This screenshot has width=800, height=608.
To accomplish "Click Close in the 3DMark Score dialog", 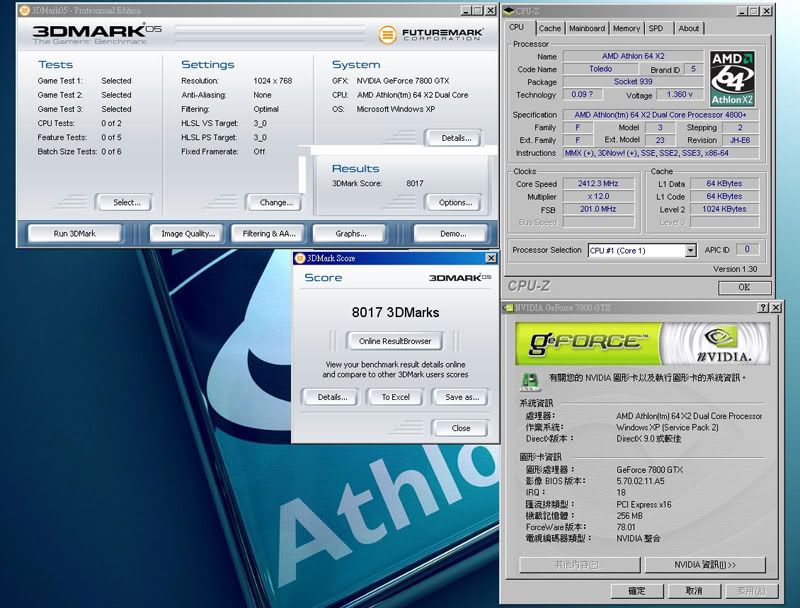I will click(460, 428).
